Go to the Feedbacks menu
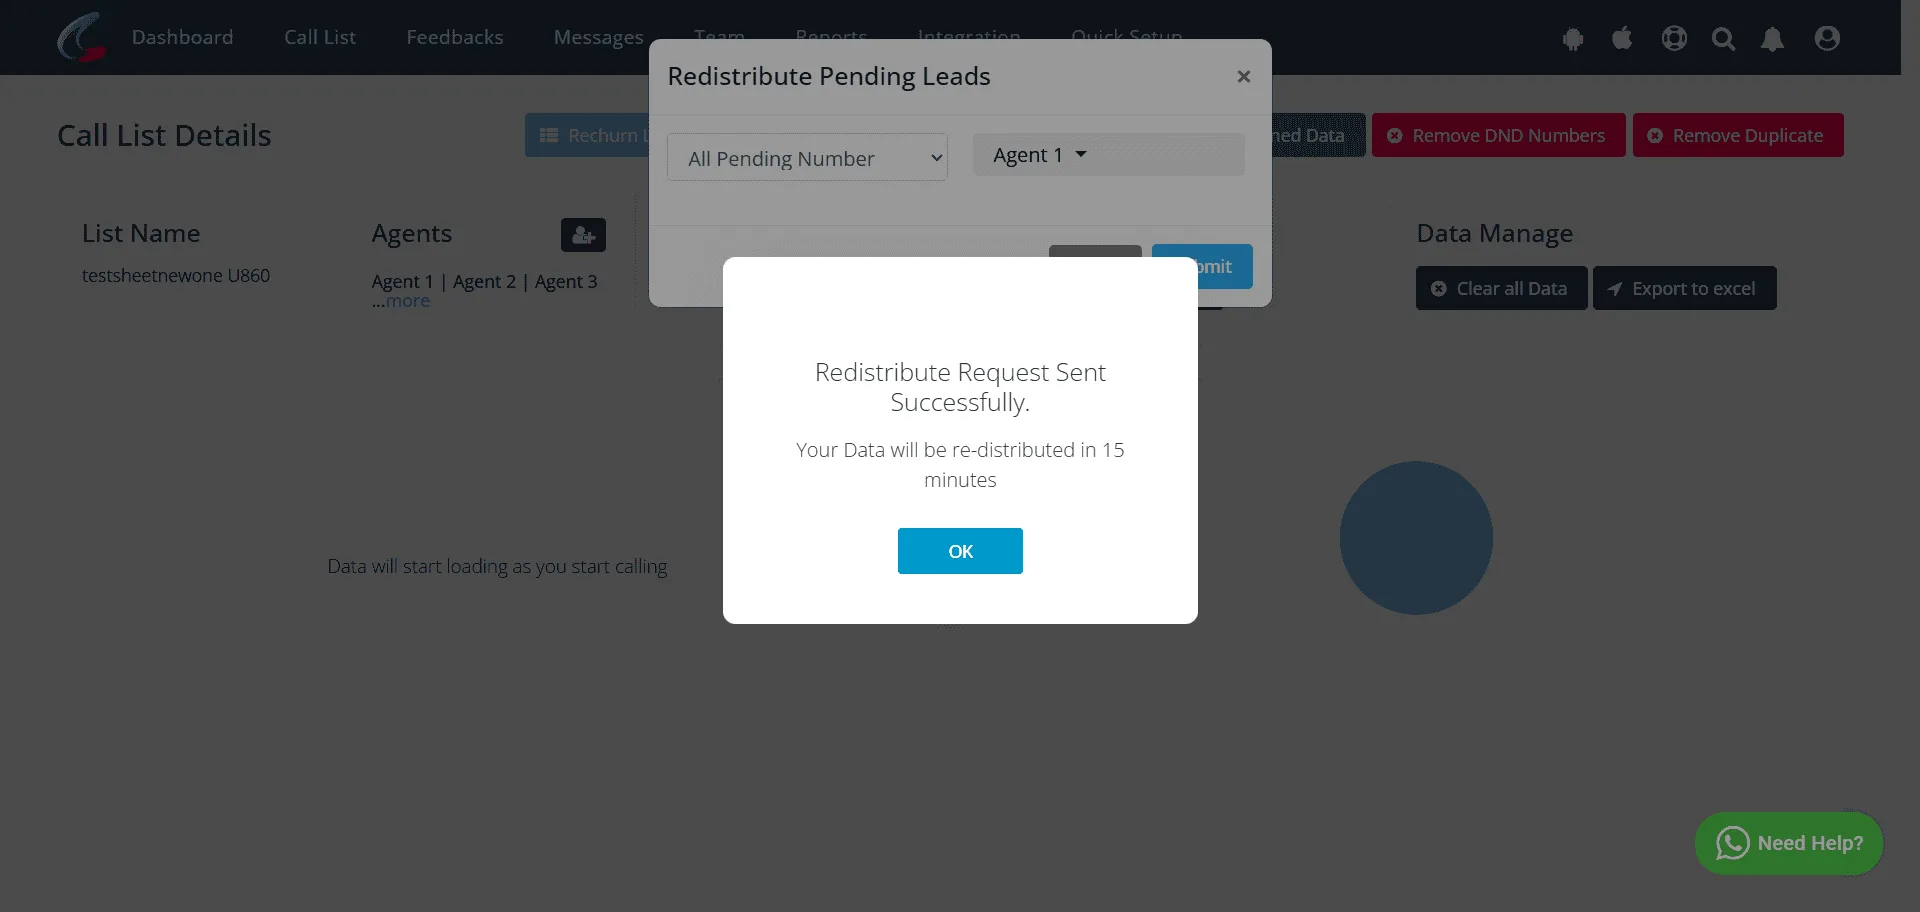The height and width of the screenshot is (912, 1920). point(455,37)
